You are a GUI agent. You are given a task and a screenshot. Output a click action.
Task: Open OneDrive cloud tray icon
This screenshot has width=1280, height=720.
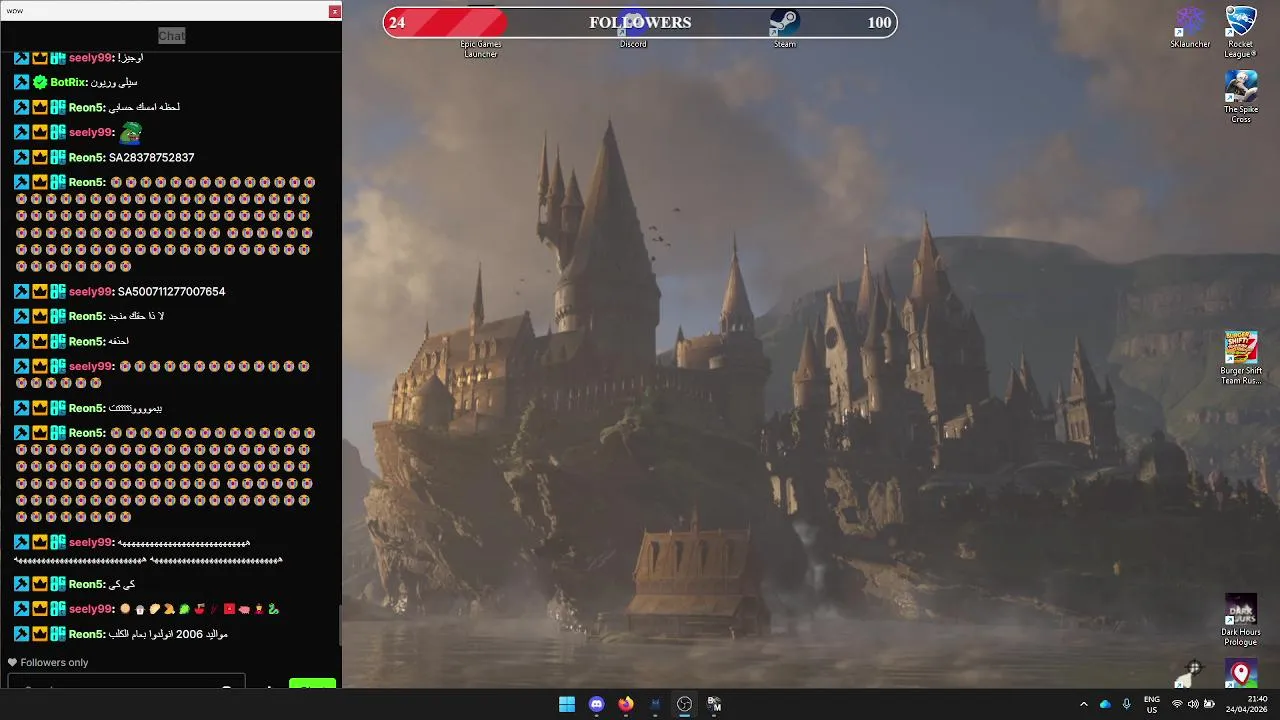click(1105, 704)
